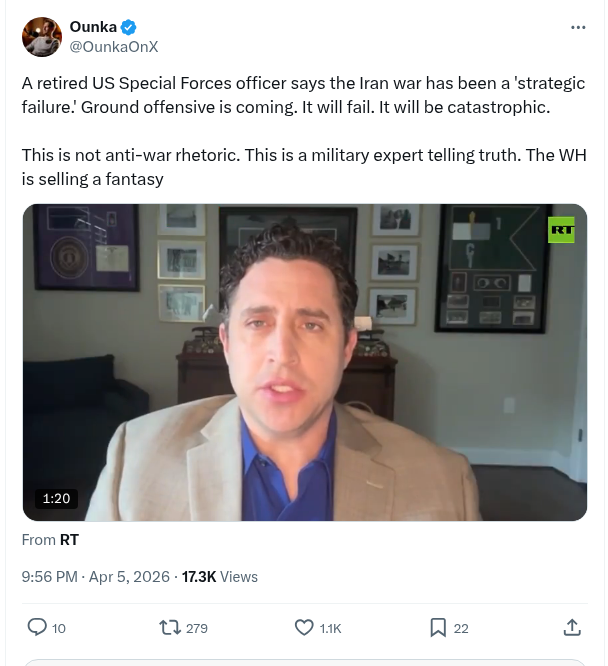Screen dimensions: 608x666
Task: Click the 279 reposts count
Action: 197,628
